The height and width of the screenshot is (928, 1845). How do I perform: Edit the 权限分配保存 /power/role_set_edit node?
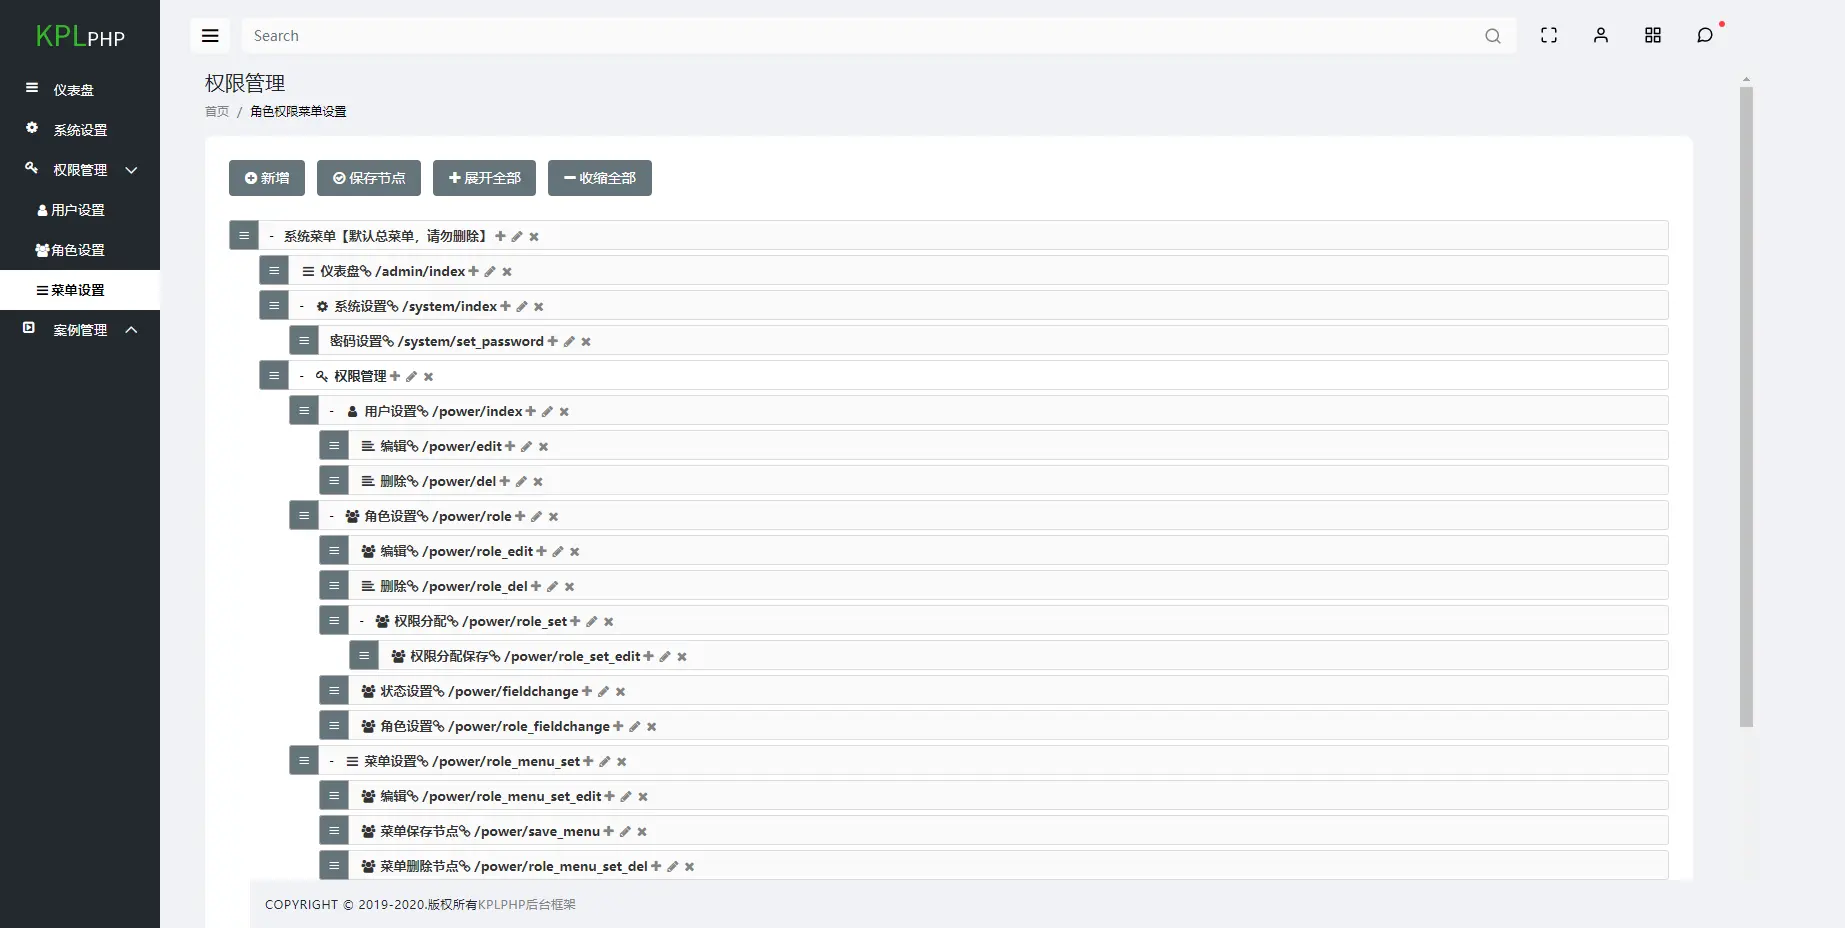[665, 657]
